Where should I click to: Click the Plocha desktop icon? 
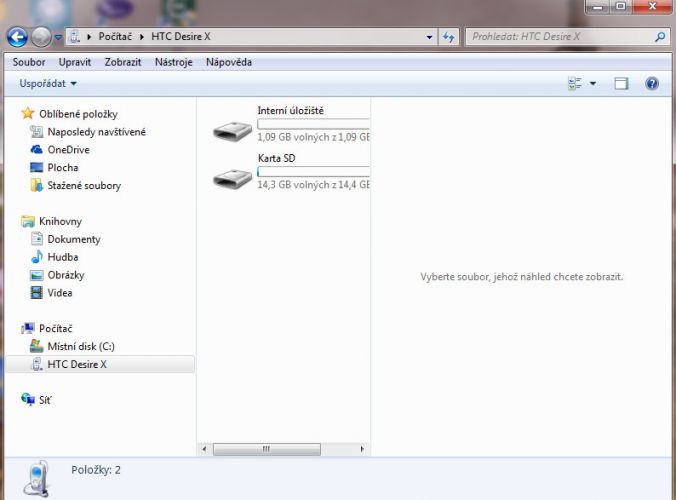(x=37, y=168)
